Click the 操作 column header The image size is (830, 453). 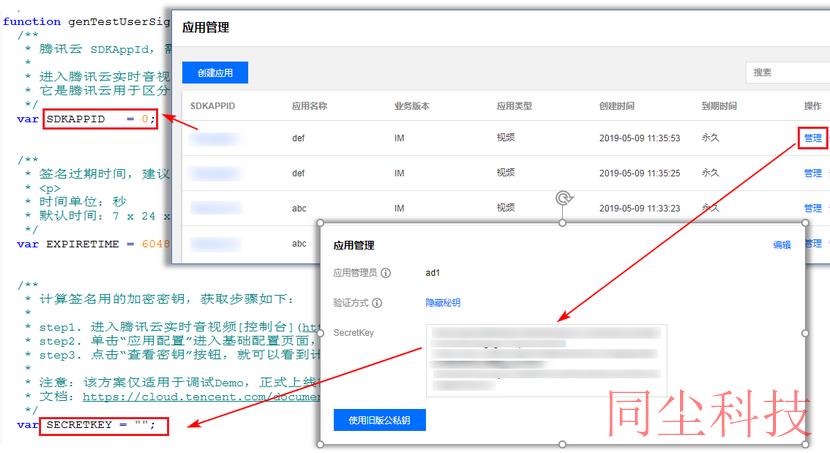pyautogui.click(x=813, y=106)
